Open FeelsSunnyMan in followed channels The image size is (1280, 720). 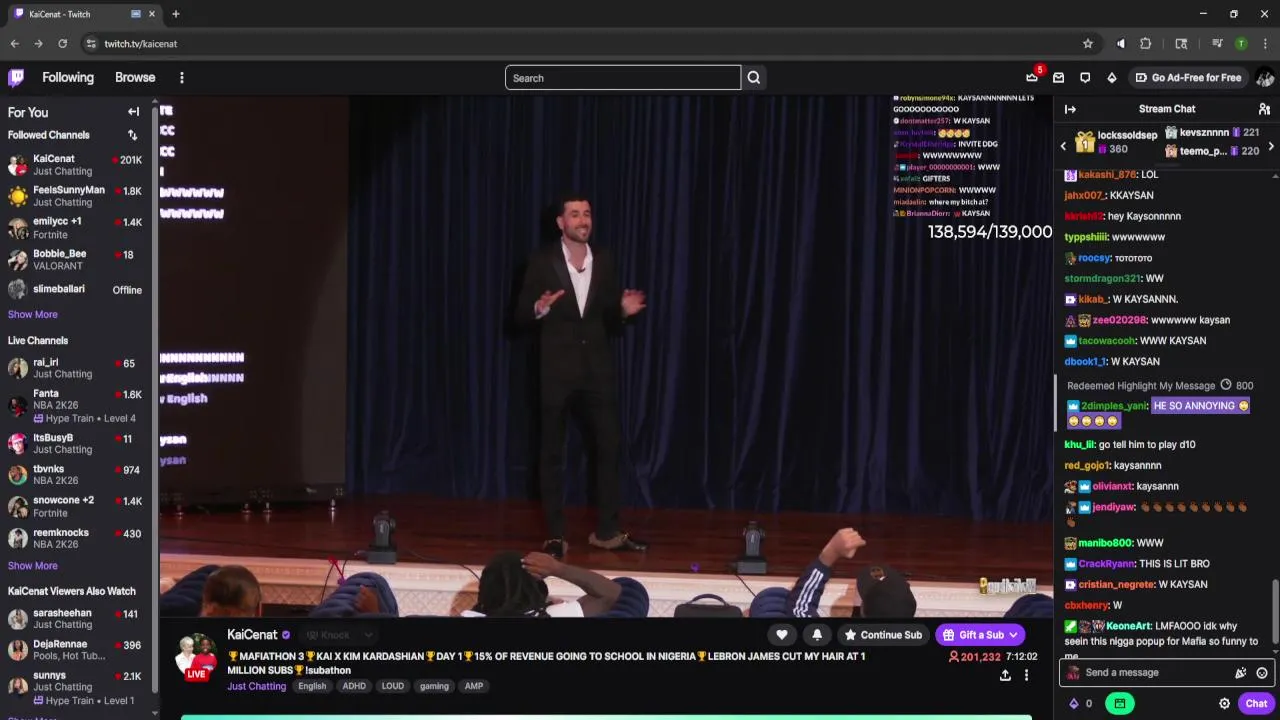click(75, 196)
